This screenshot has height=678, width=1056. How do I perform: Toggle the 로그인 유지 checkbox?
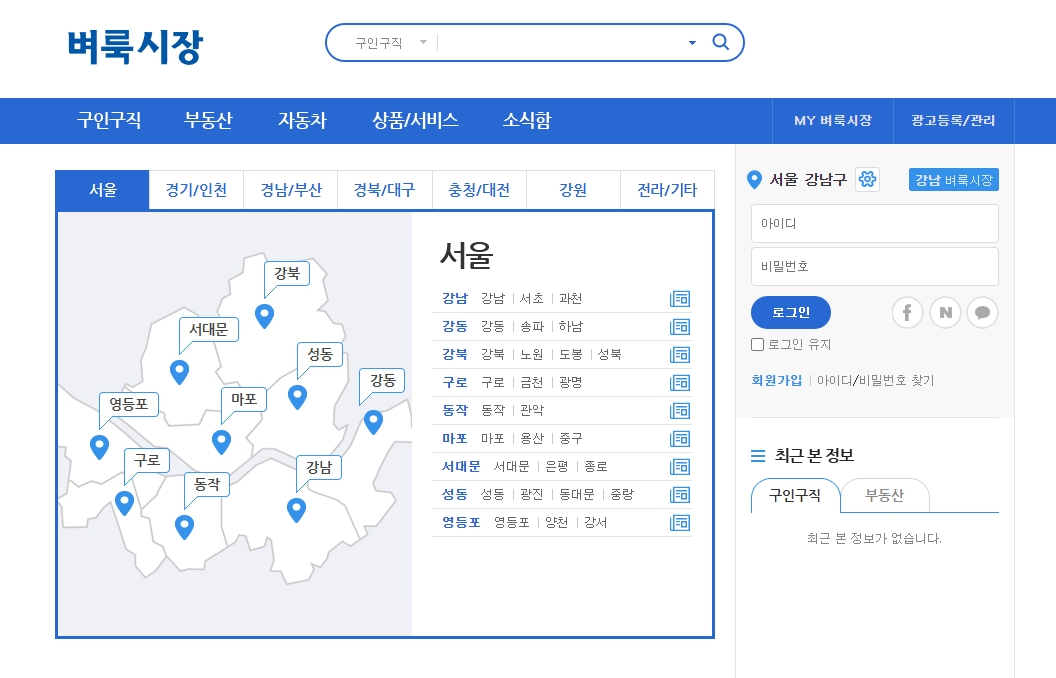[x=758, y=345]
